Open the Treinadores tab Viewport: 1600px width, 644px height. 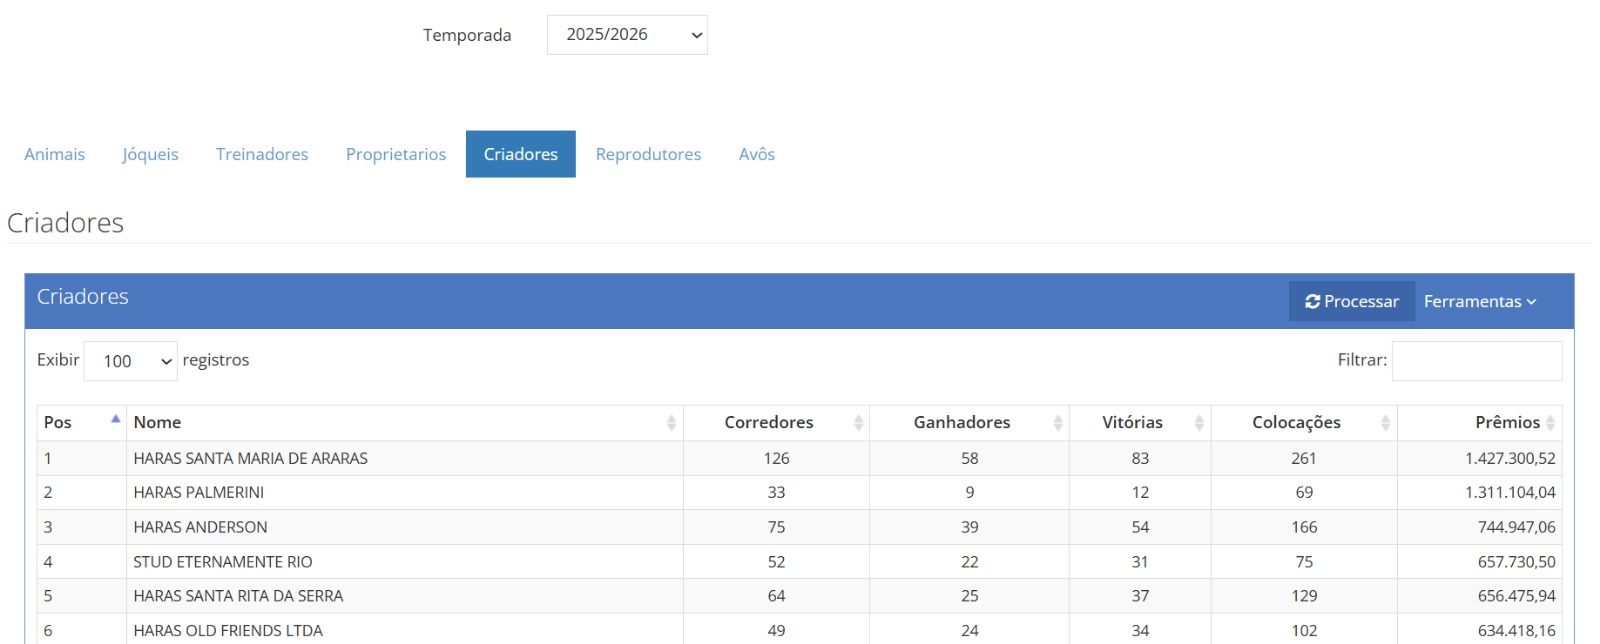pyautogui.click(x=262, y=154)
